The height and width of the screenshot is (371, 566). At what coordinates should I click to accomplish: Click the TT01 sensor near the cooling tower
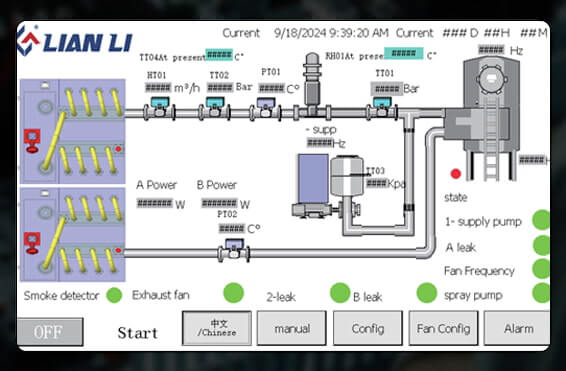click(x=382, y=108)
